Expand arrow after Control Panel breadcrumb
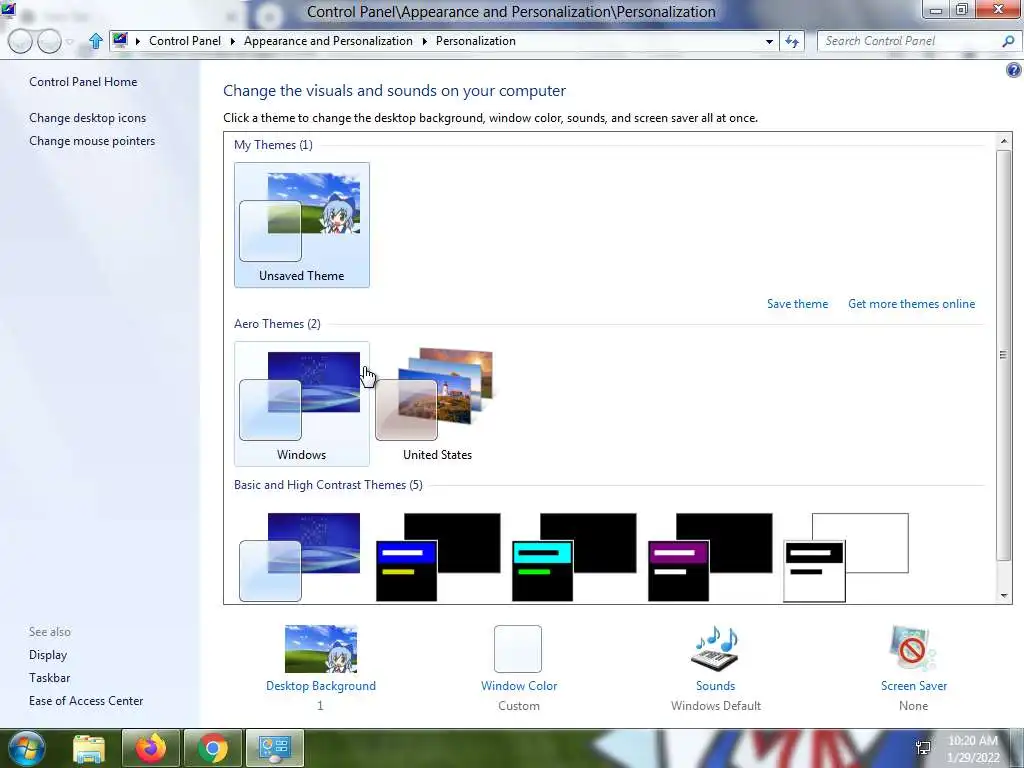The image size is (1024, 768). [x=232, y=41]
